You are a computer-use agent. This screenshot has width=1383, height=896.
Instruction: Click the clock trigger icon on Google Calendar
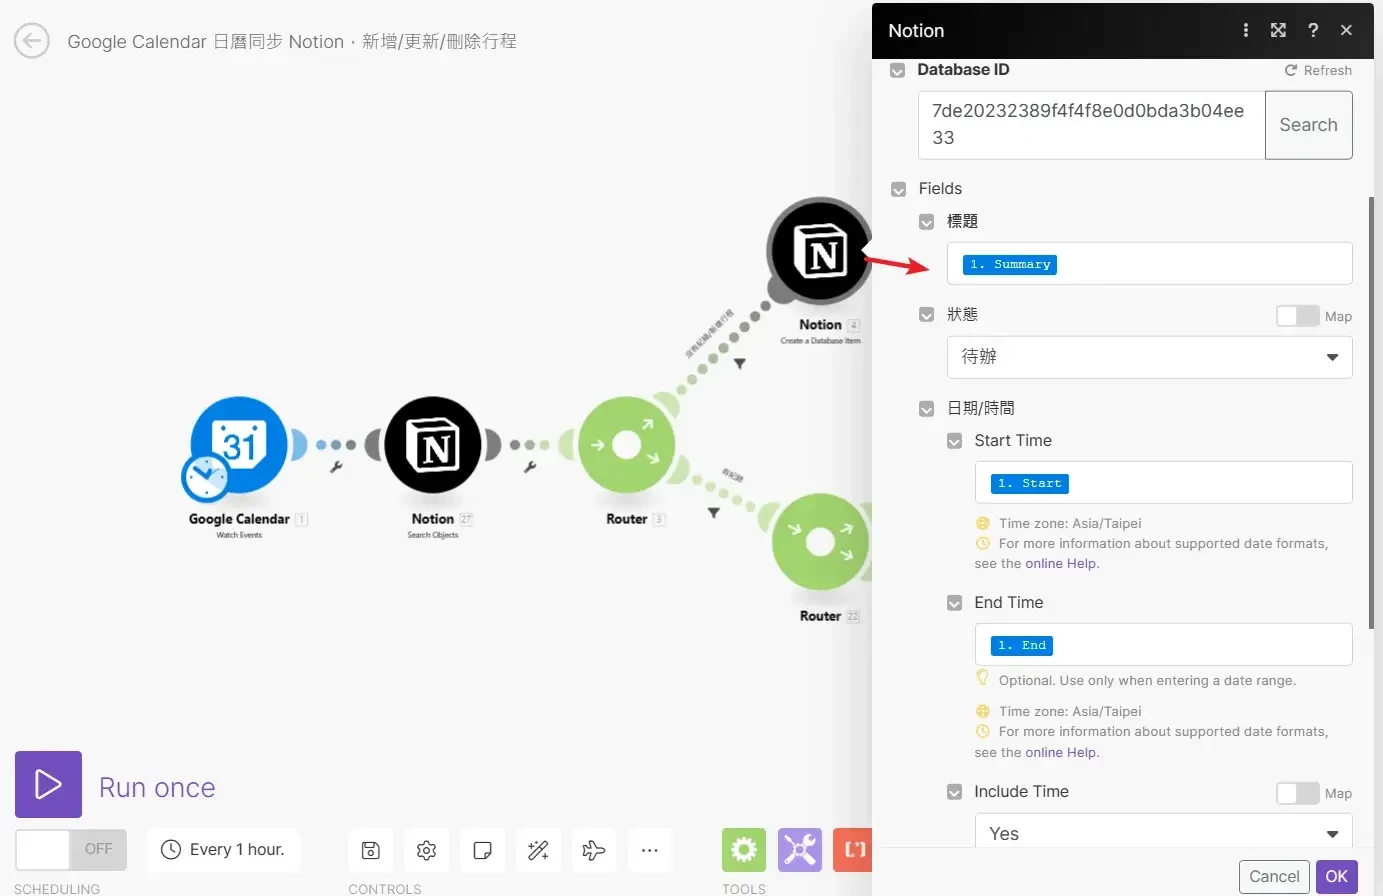coord(205,476)
